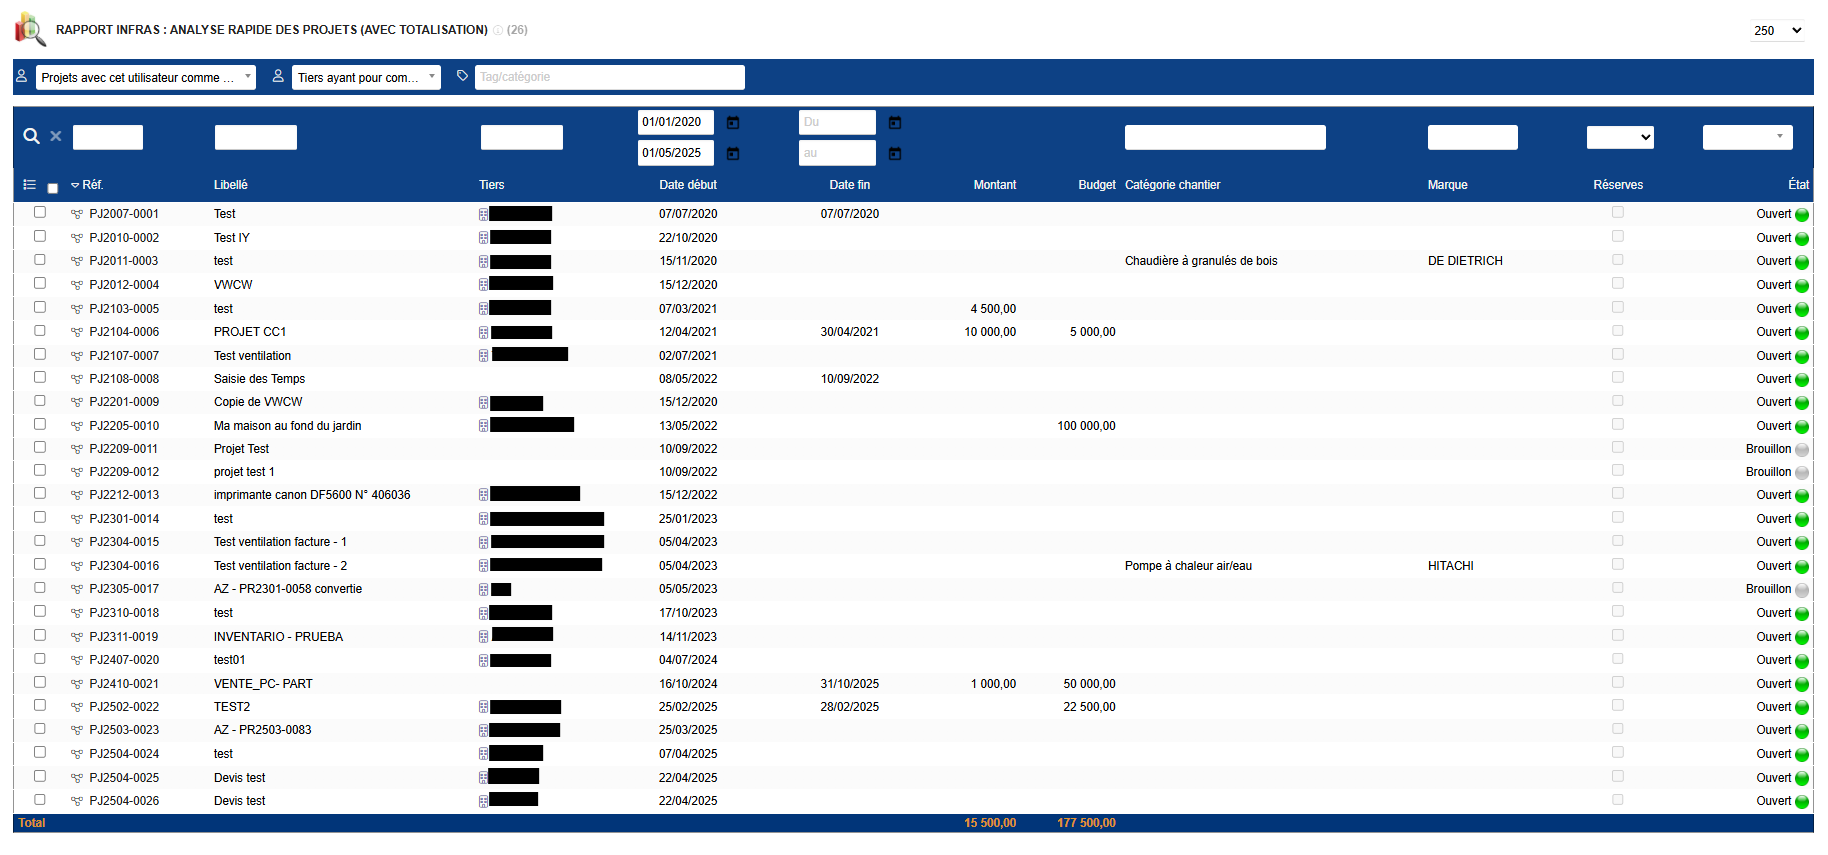Open 'Projets avec cet utilisateur comme' dropdown

[146, 77]
